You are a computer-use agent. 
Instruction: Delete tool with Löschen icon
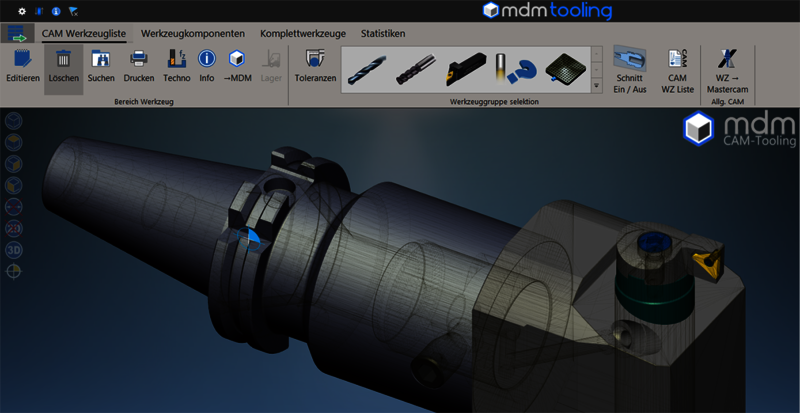pos(63,66)
